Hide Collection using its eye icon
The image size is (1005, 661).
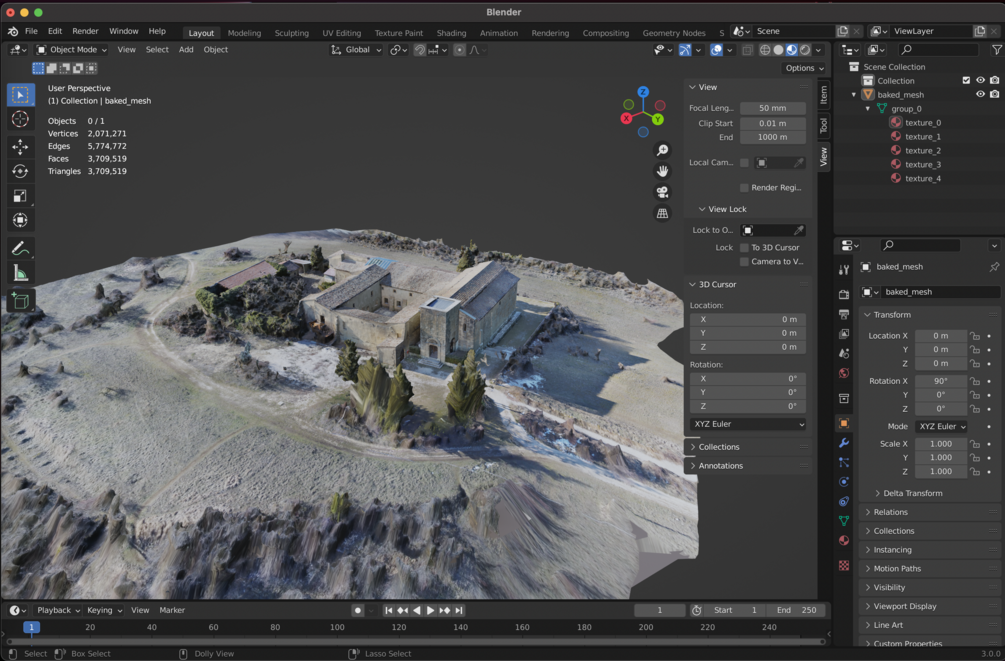pos(980,81)
